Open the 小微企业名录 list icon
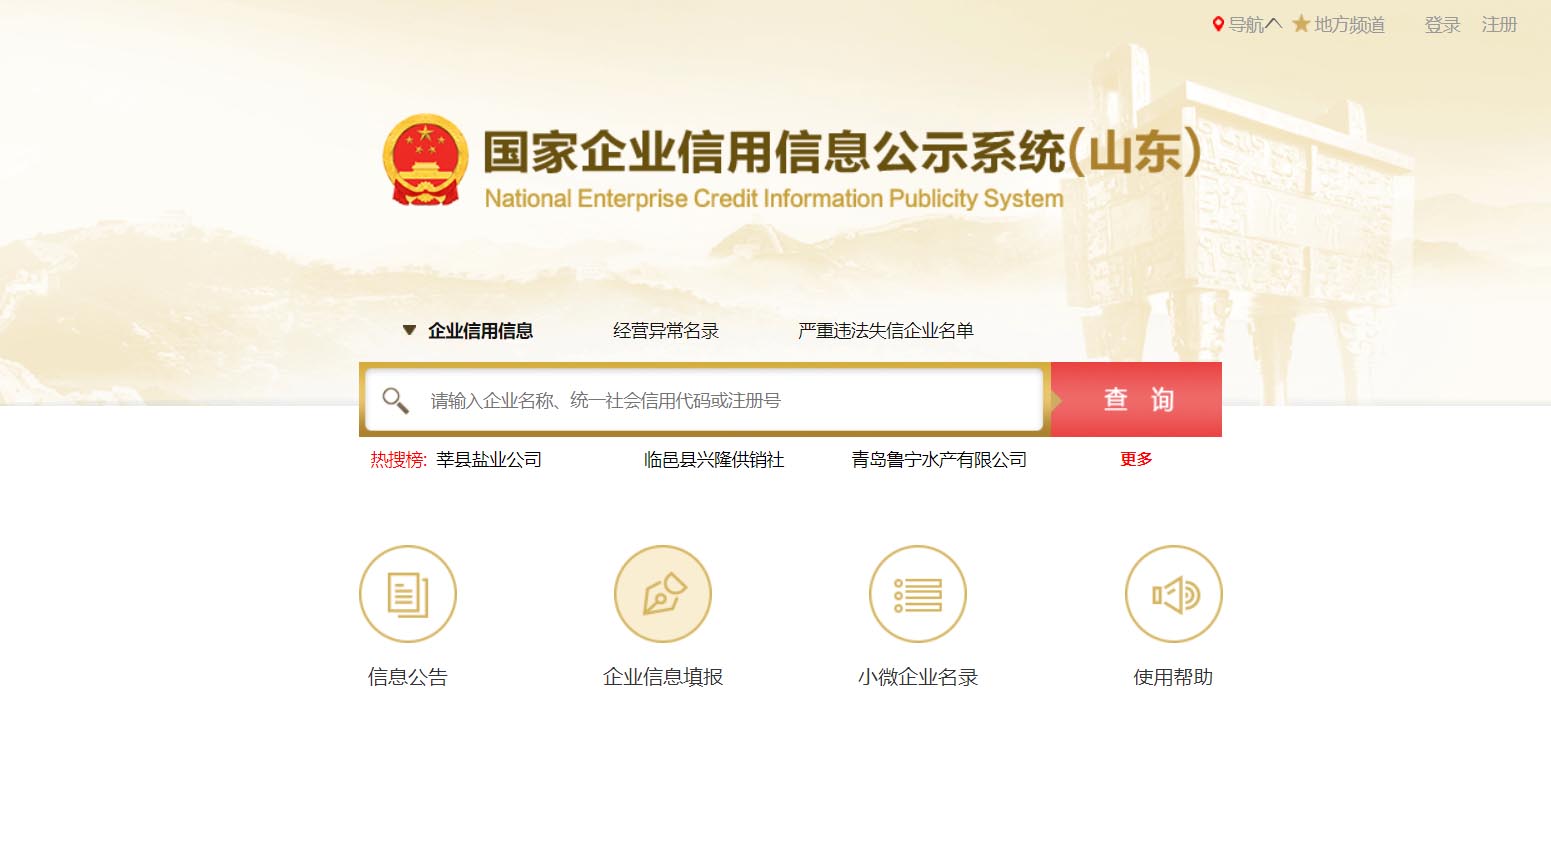This screenshot has width=1551, height=847. (918, 594)
